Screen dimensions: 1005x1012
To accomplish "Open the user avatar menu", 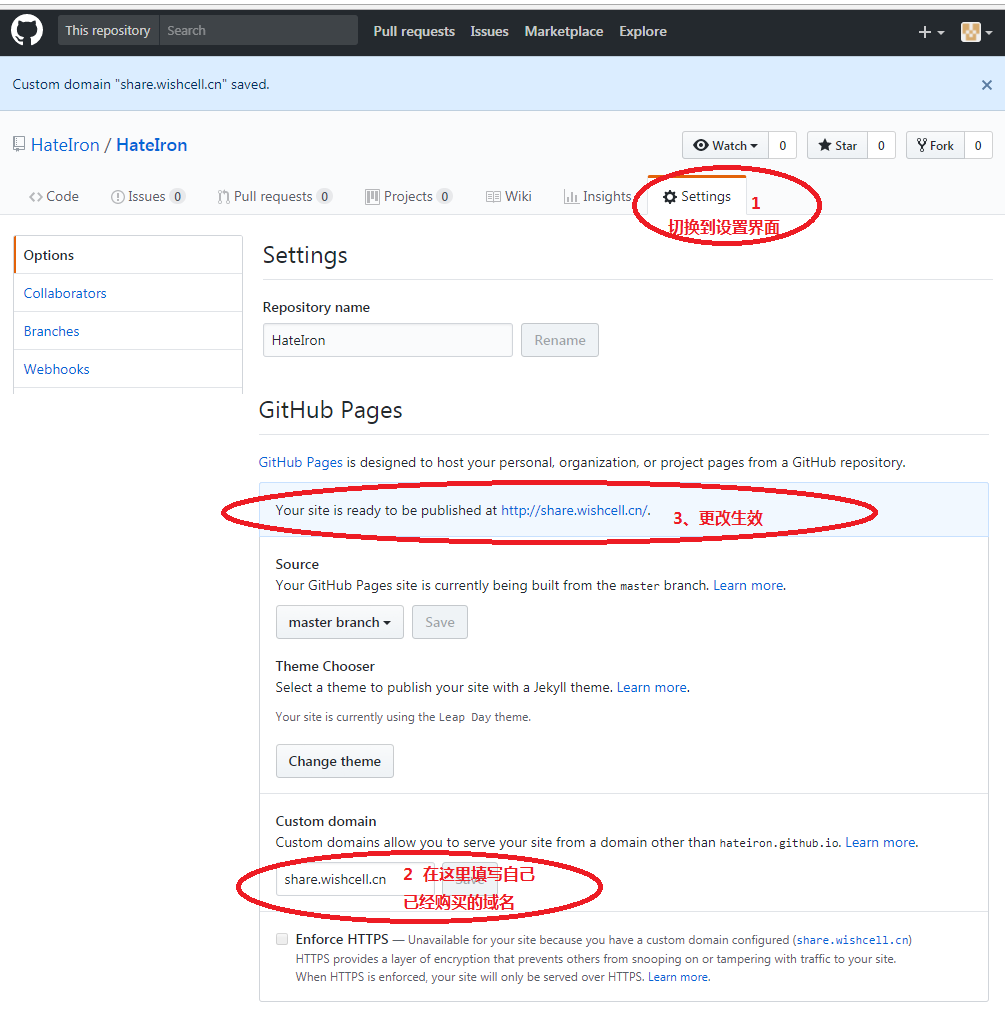I will click(x=975, y=32).
